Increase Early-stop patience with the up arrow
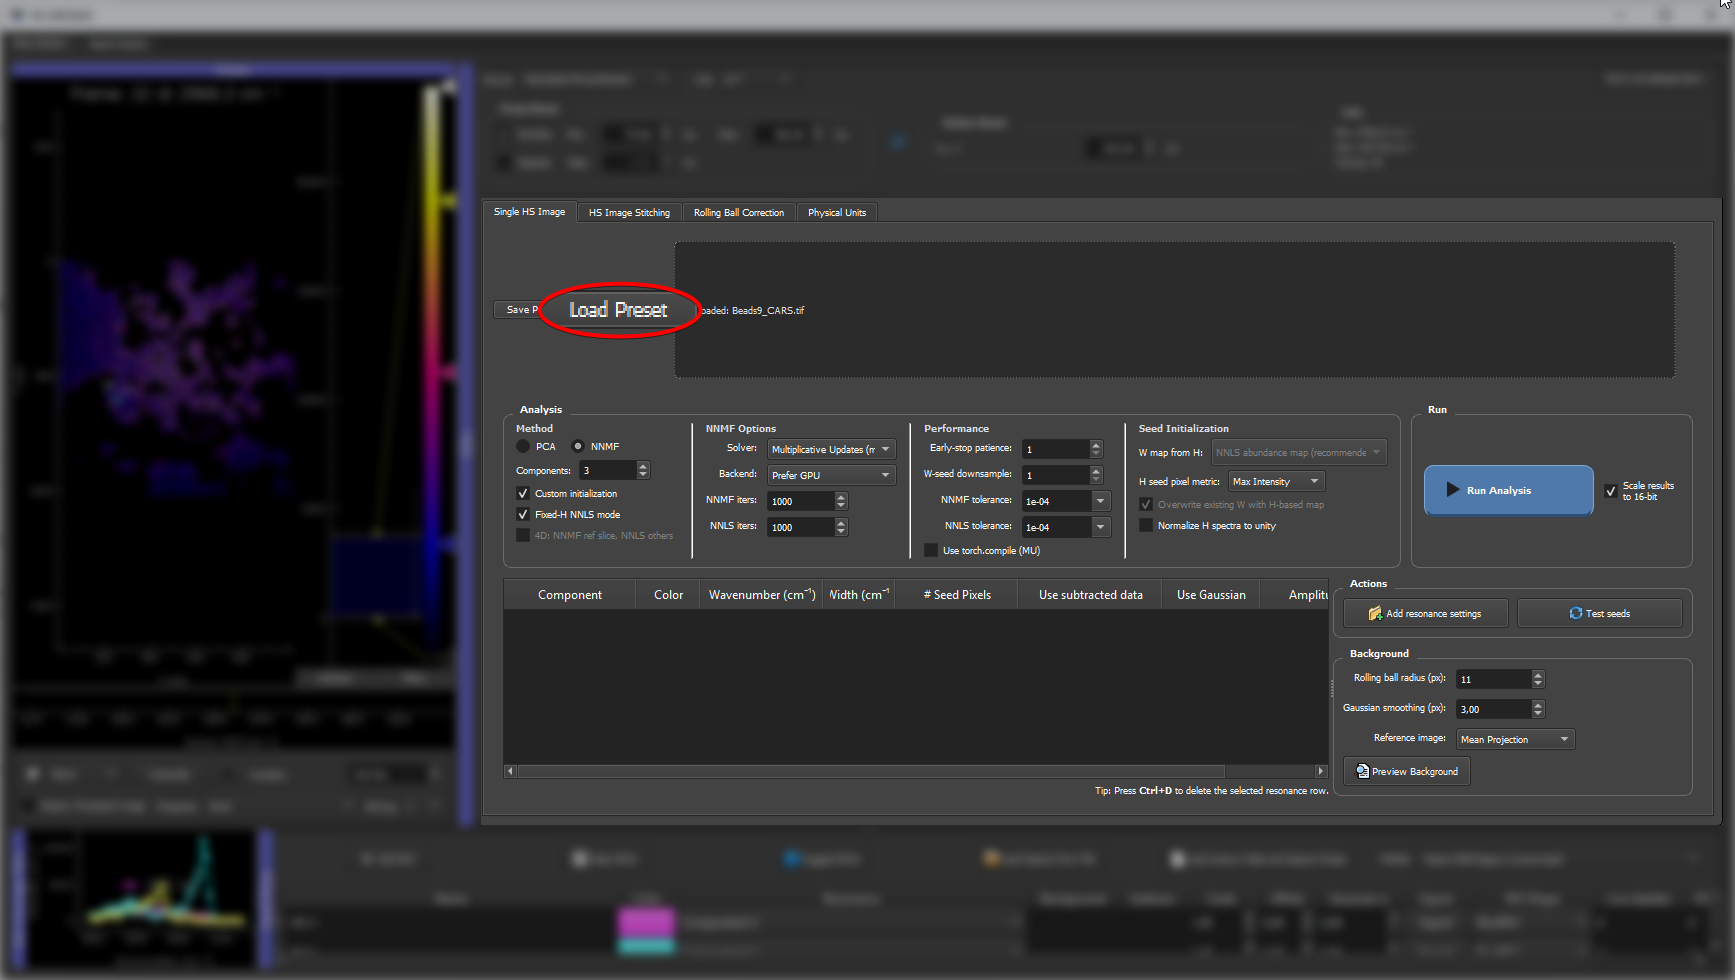This screenshot has width=1735, height=980. click(1096, 445)
